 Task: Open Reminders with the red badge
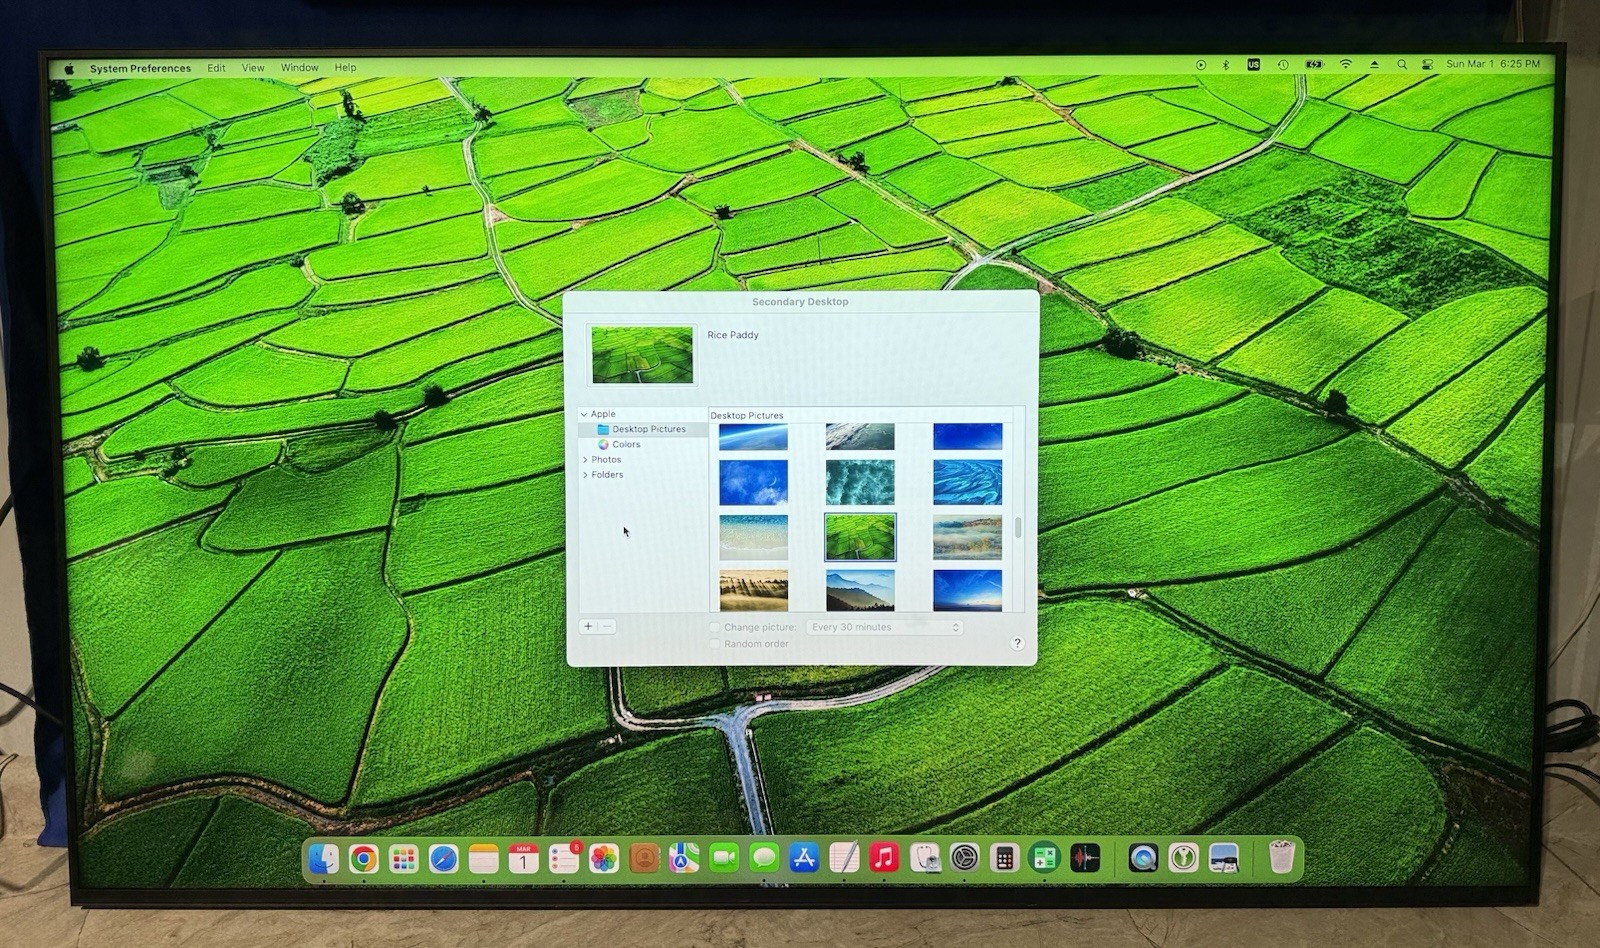click(564, 858)
